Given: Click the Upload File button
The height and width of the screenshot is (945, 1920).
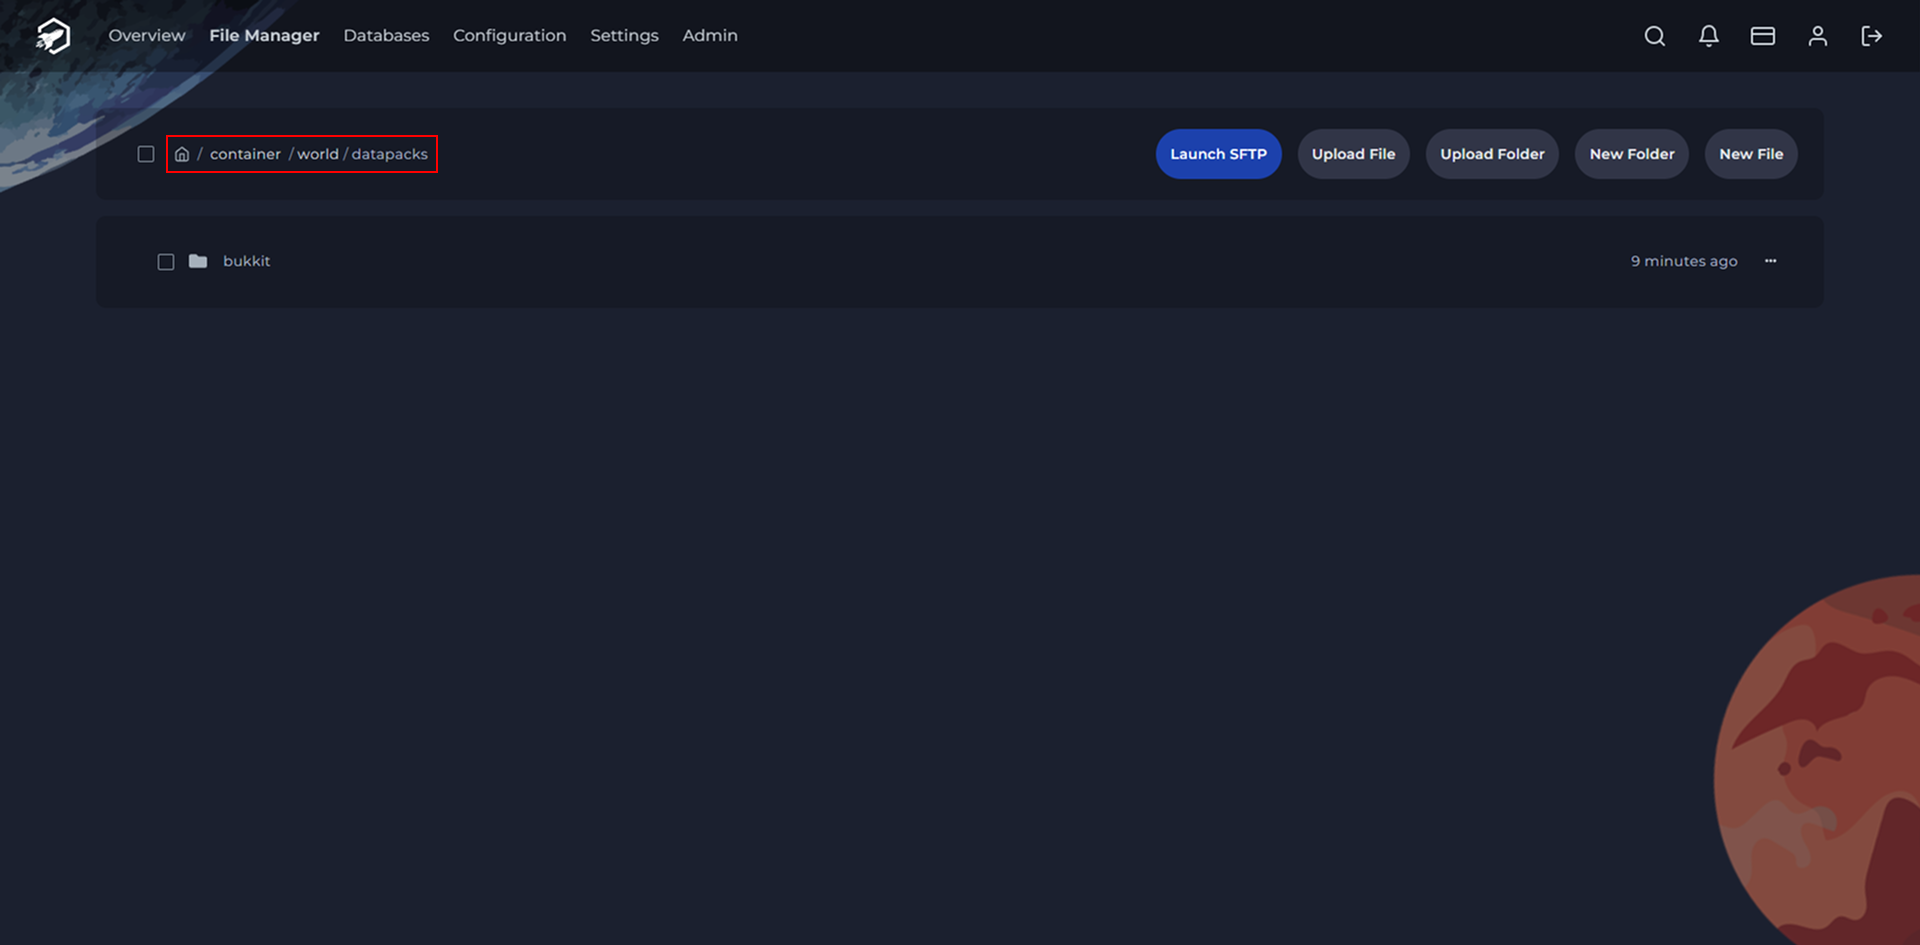Looking at the screenshot, I should (x=1353, y=154).
